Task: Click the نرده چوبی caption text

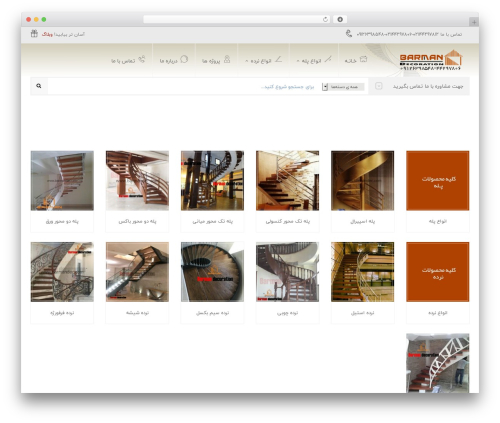Action: click(x=287, y=313)
